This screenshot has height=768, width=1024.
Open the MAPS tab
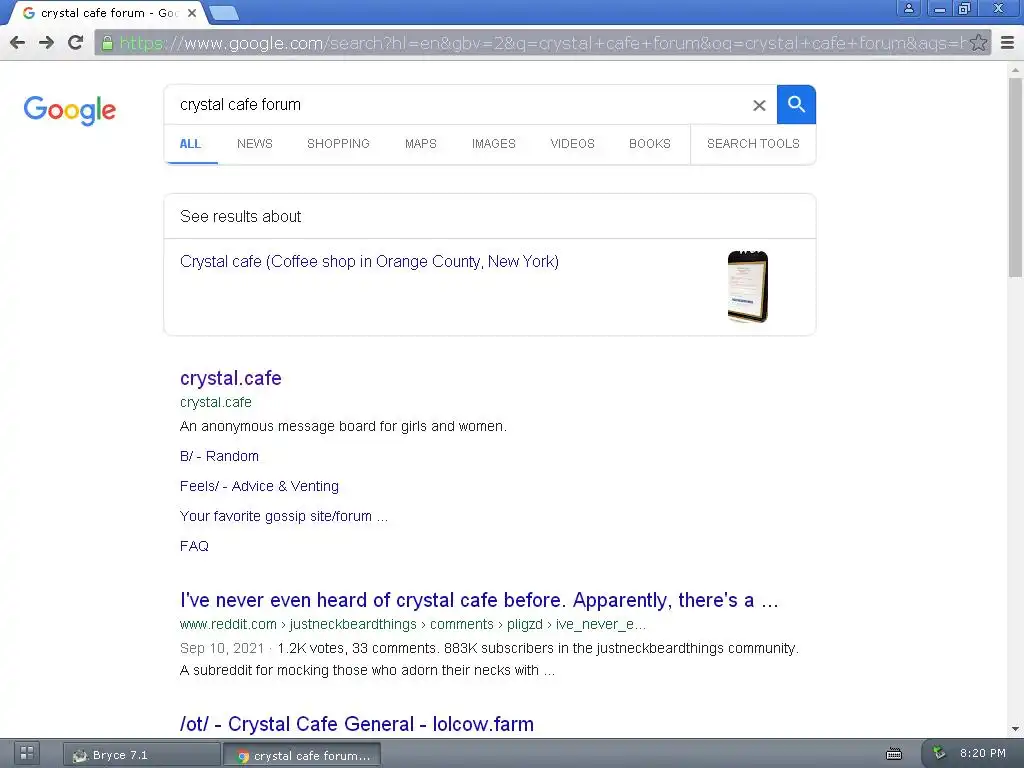coord(421,144)
